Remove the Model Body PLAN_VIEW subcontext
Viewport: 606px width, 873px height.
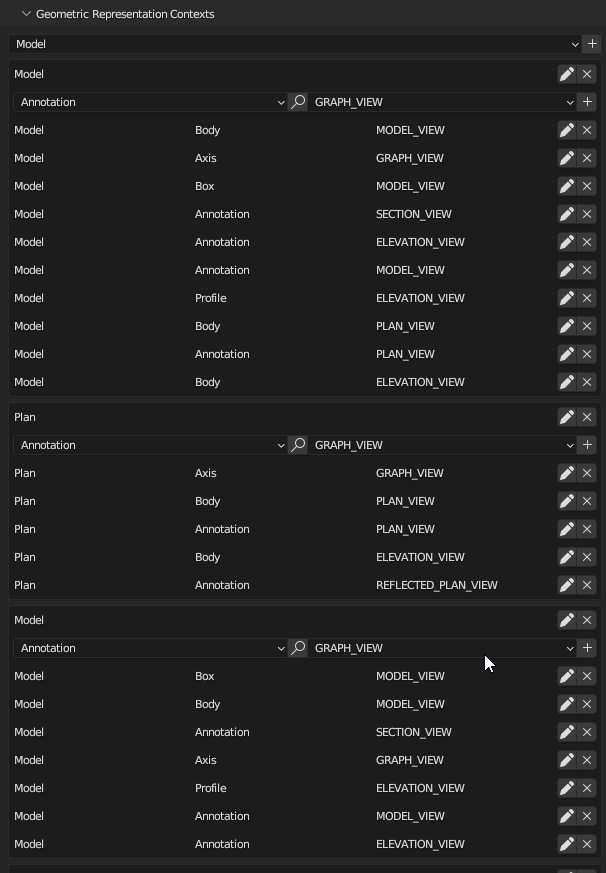(x=587, y=326)
